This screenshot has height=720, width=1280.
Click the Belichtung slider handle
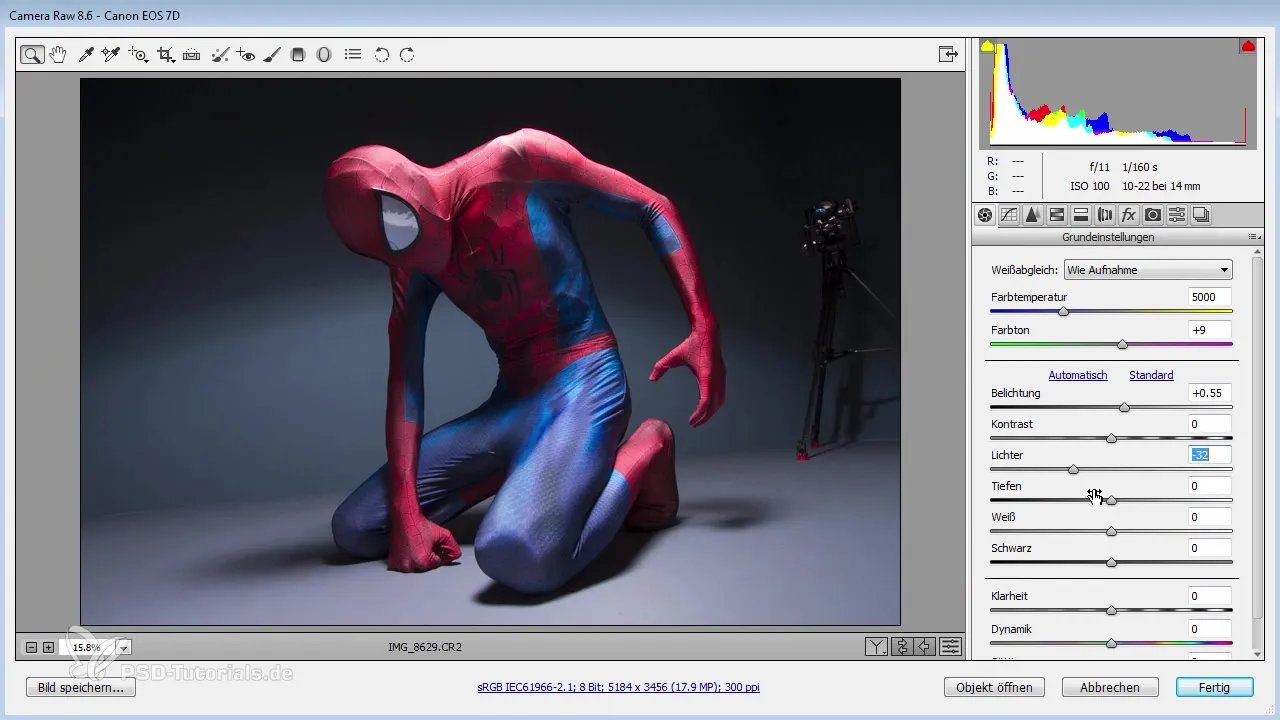1124,407
